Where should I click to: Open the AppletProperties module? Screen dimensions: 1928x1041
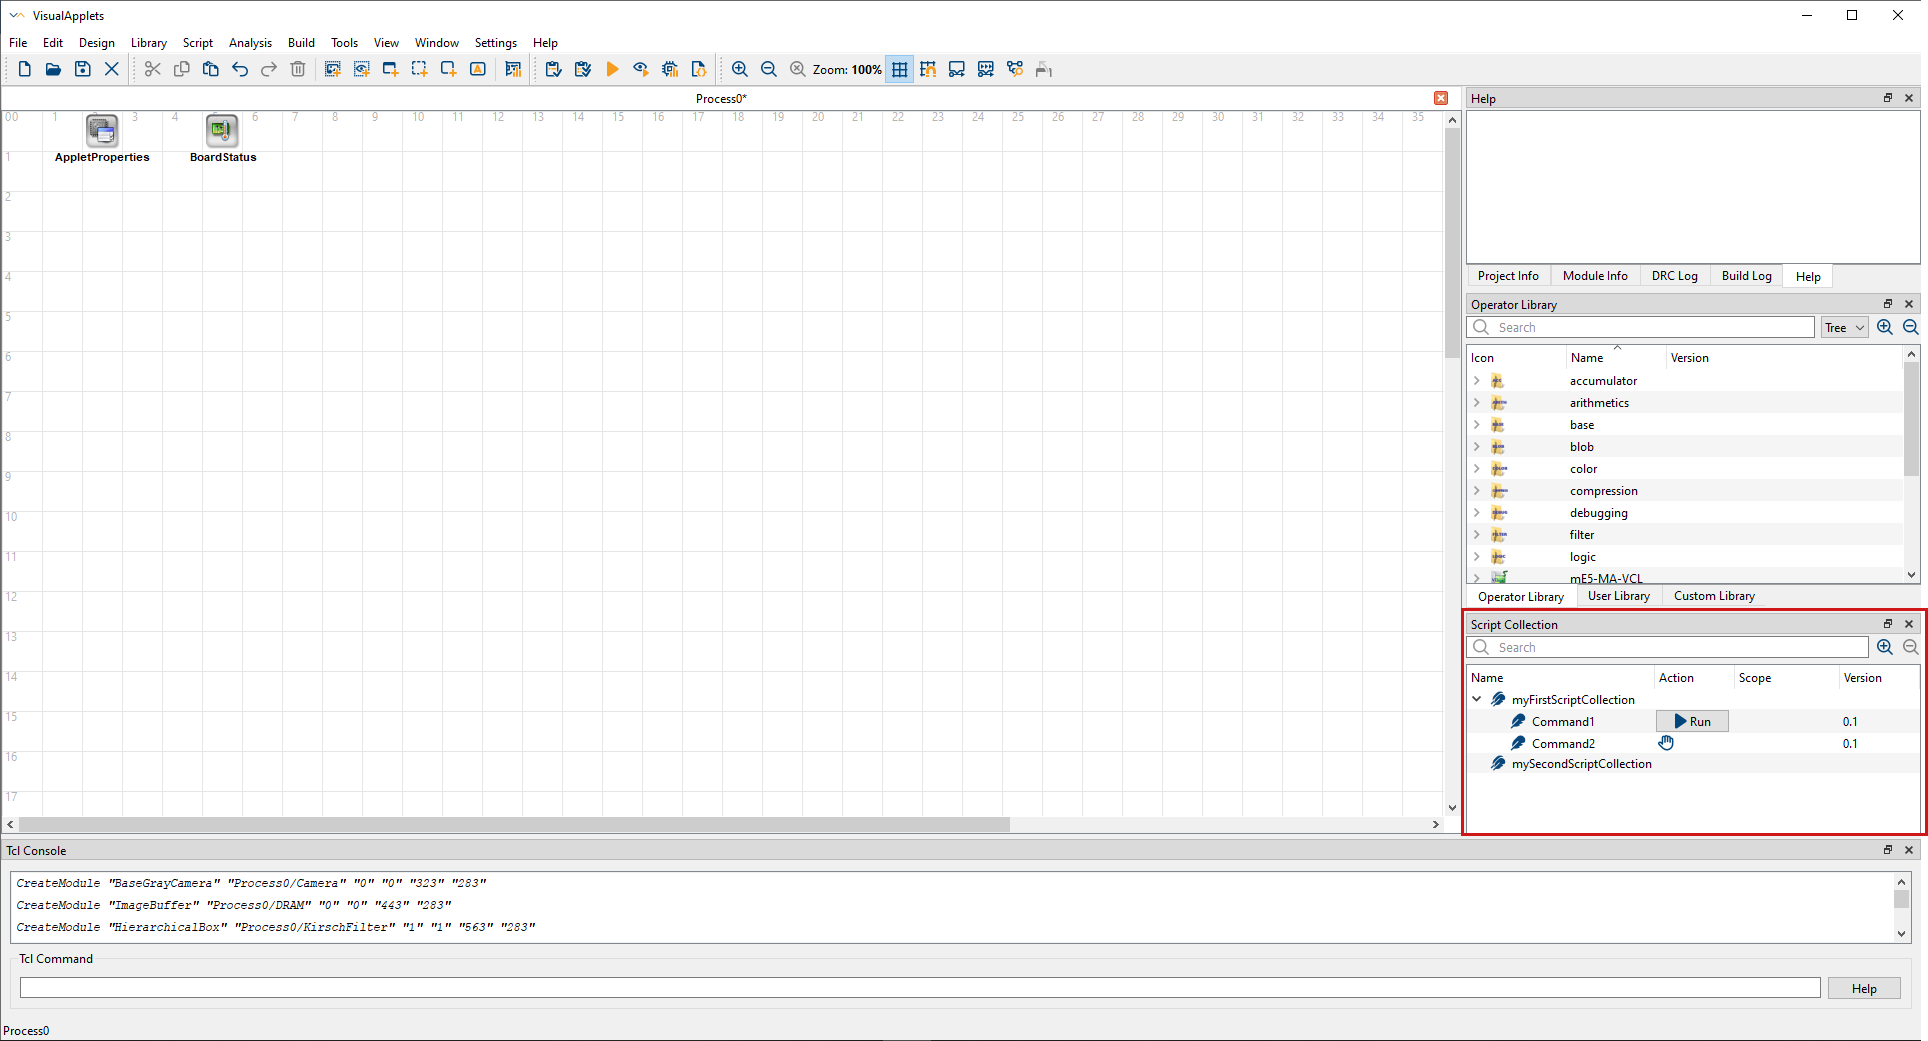point(102,130)
